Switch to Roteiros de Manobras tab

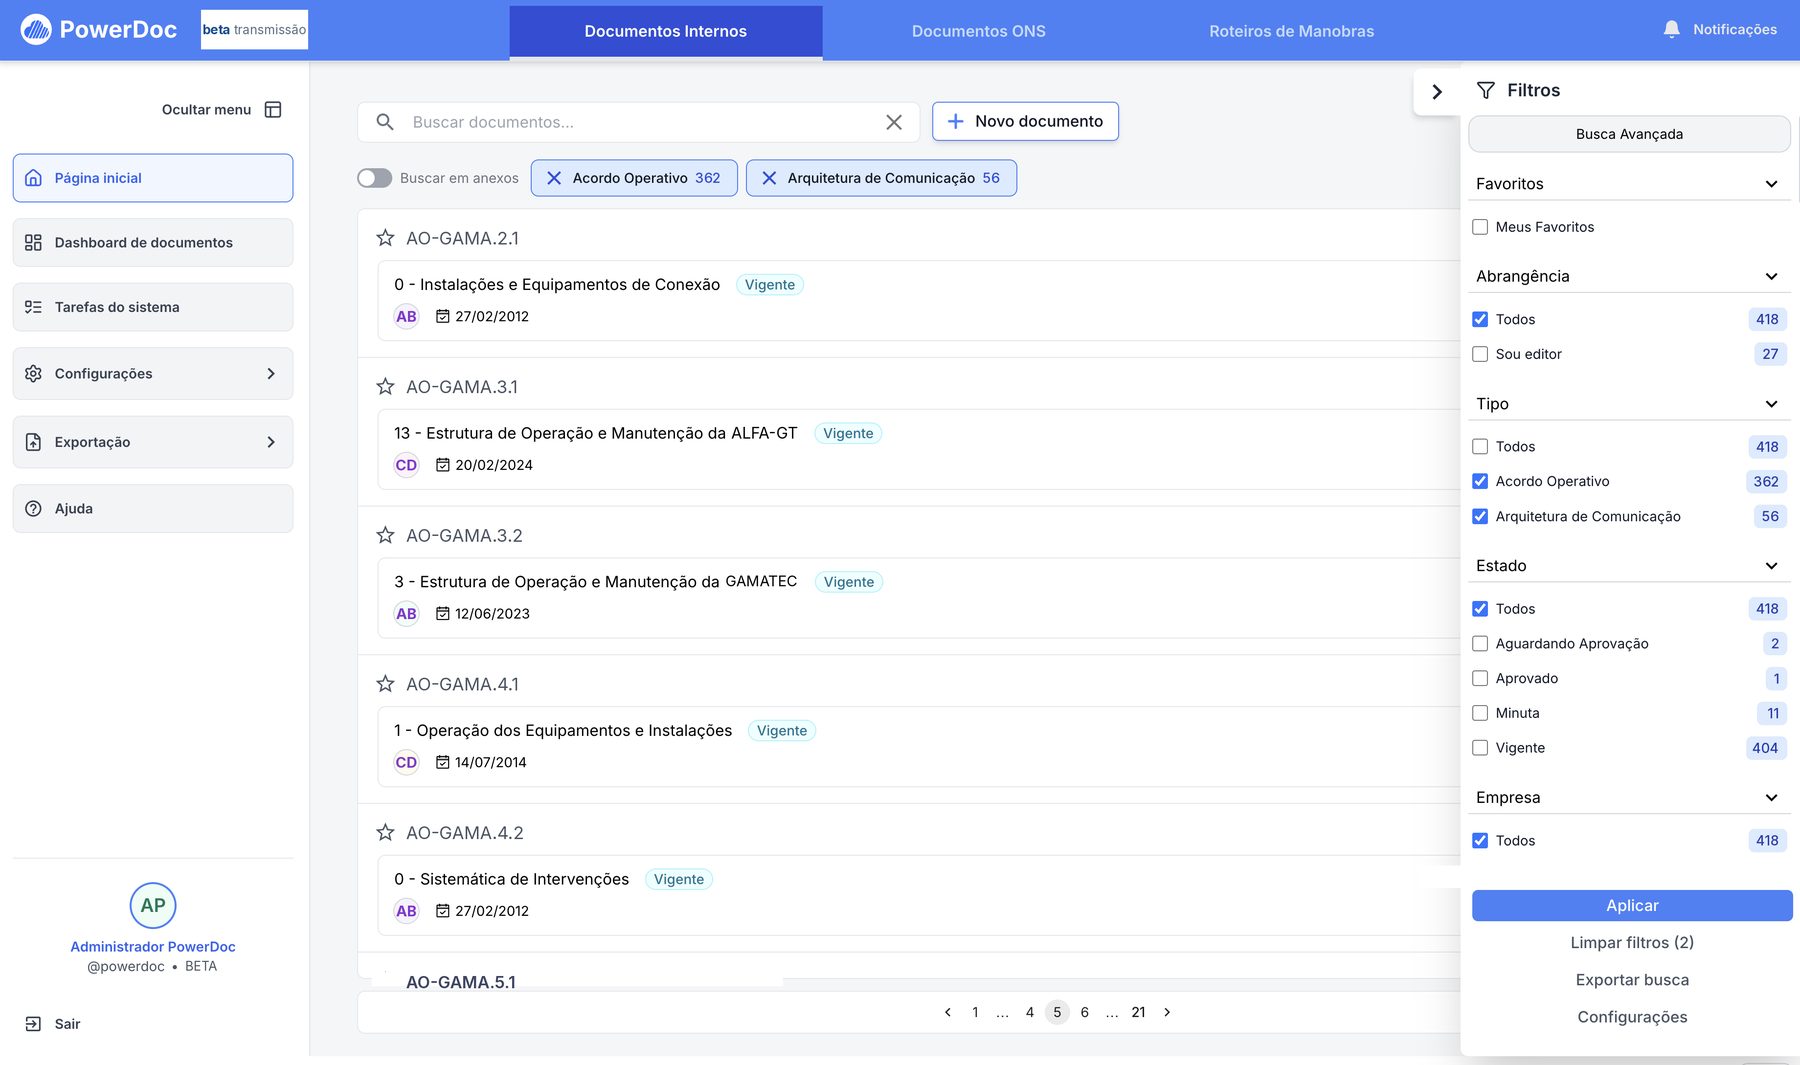pos(1292,31)
